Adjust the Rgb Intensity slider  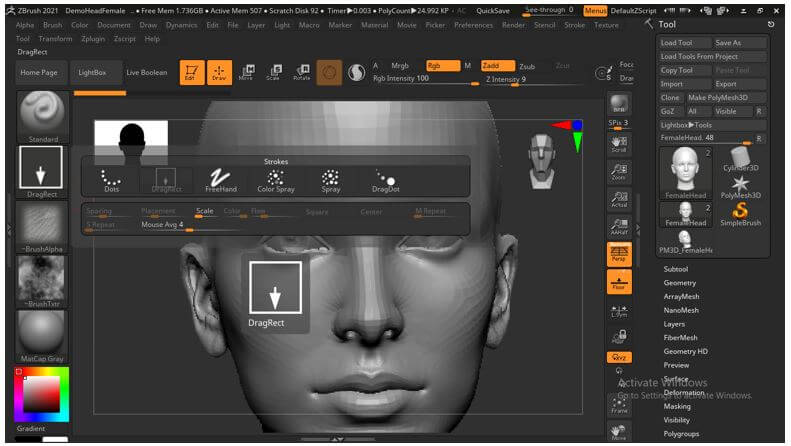point(426,79)
